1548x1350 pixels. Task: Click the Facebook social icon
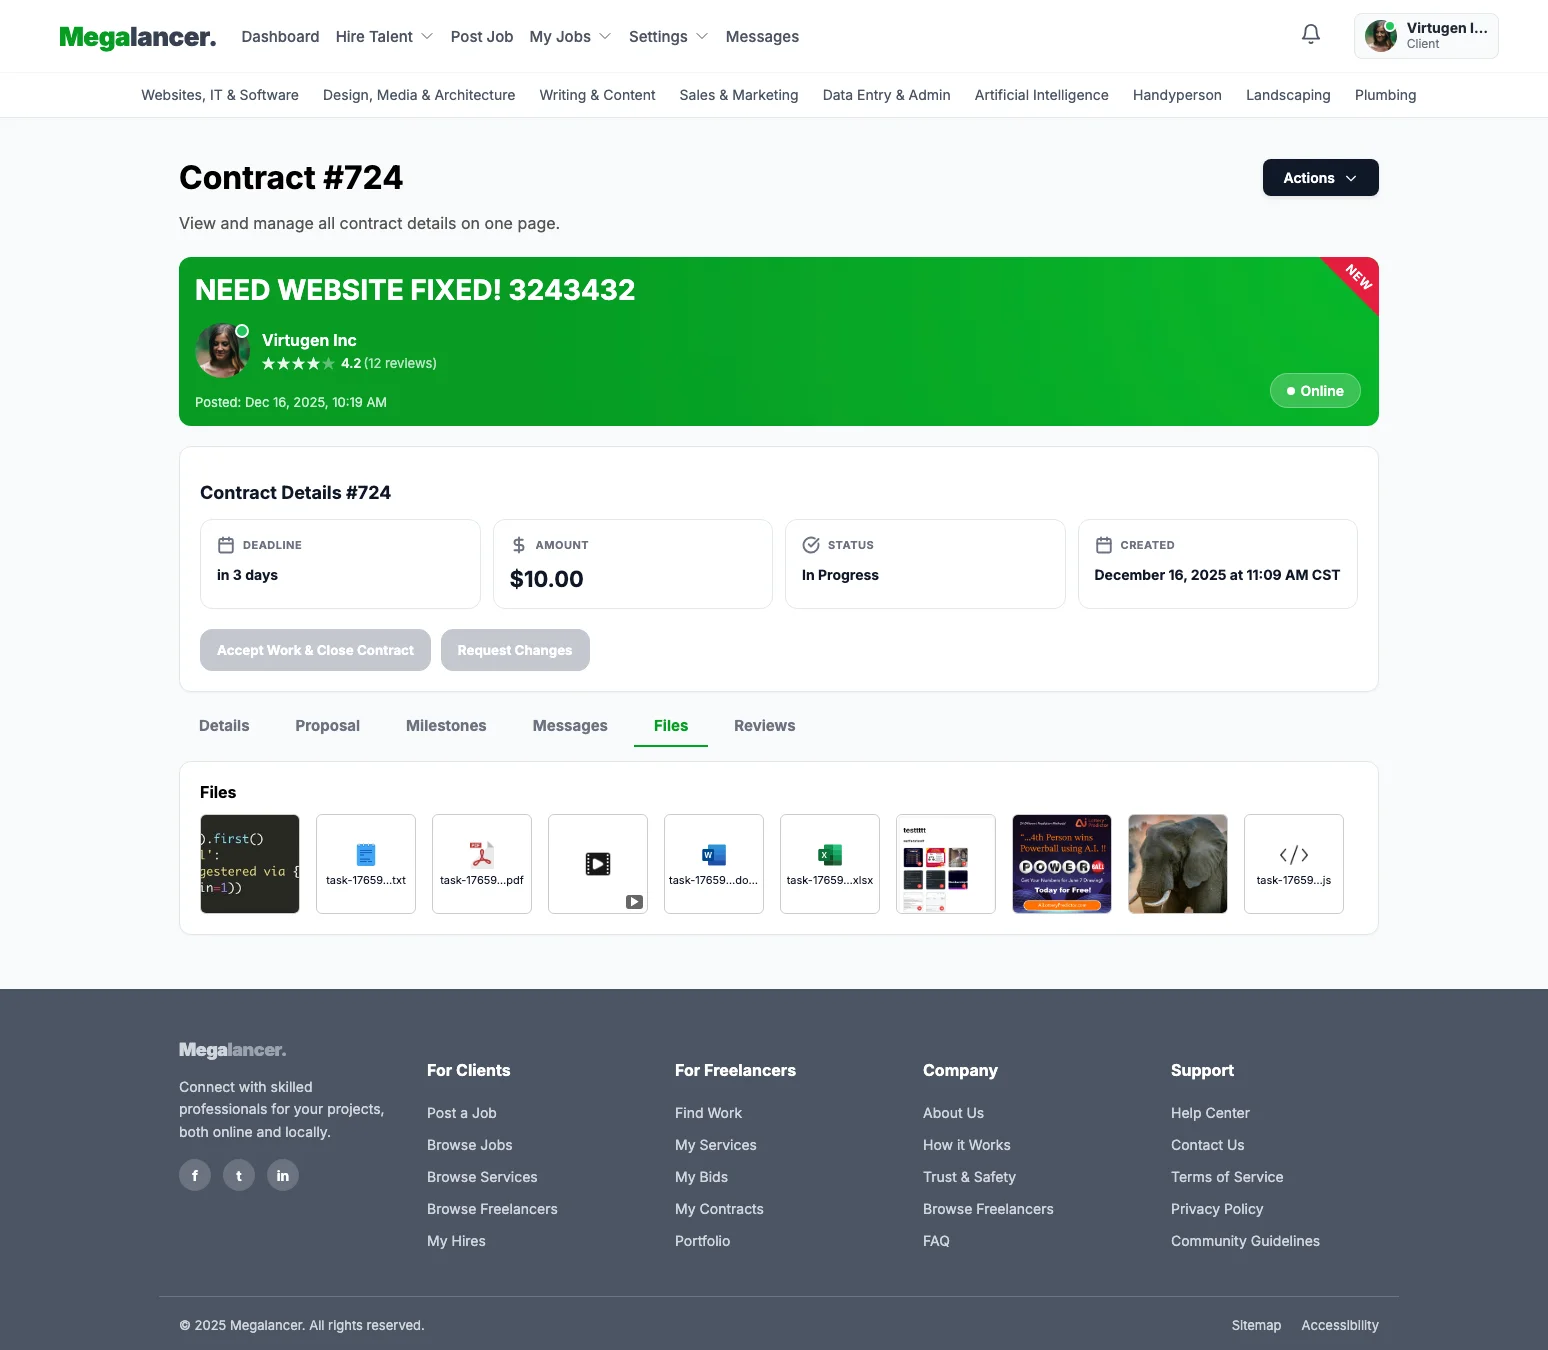[x=195, y=1175]
